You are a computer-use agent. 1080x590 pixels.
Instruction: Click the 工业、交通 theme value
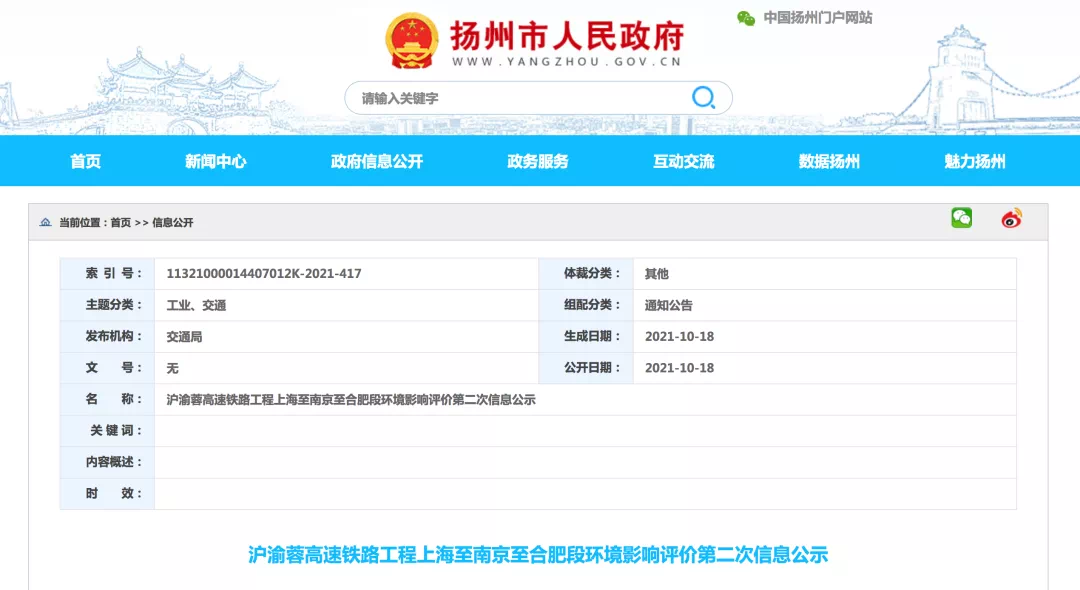click(196, 305)
